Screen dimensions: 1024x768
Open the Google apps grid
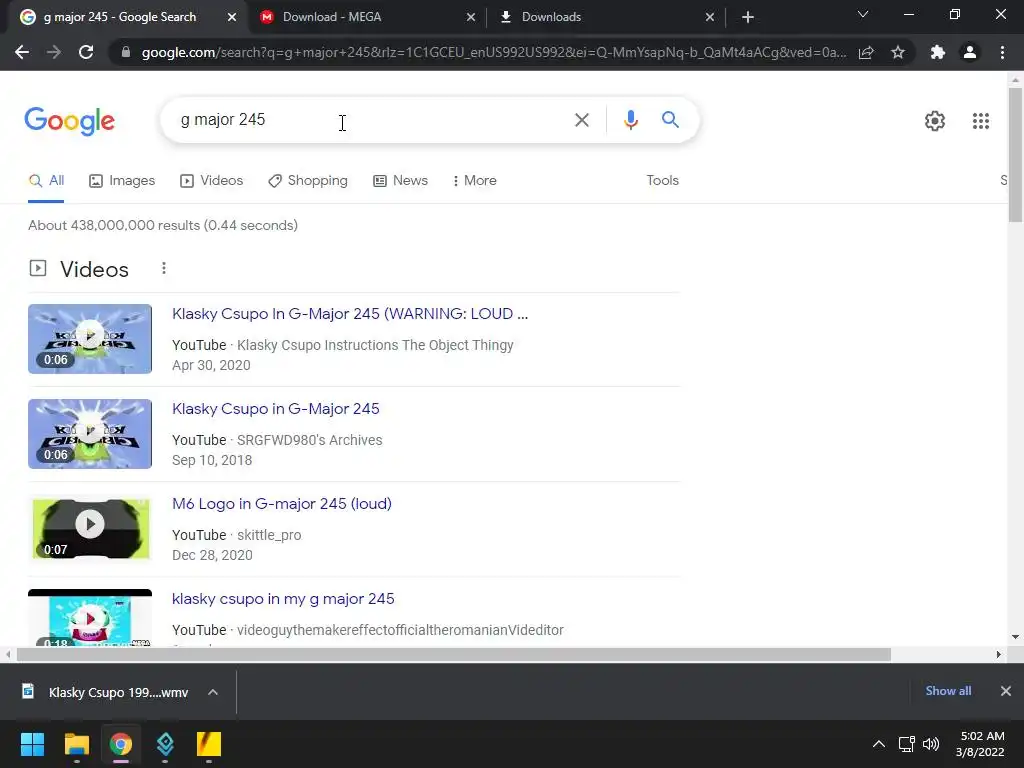pyautogui.click(x=980, y=121)
